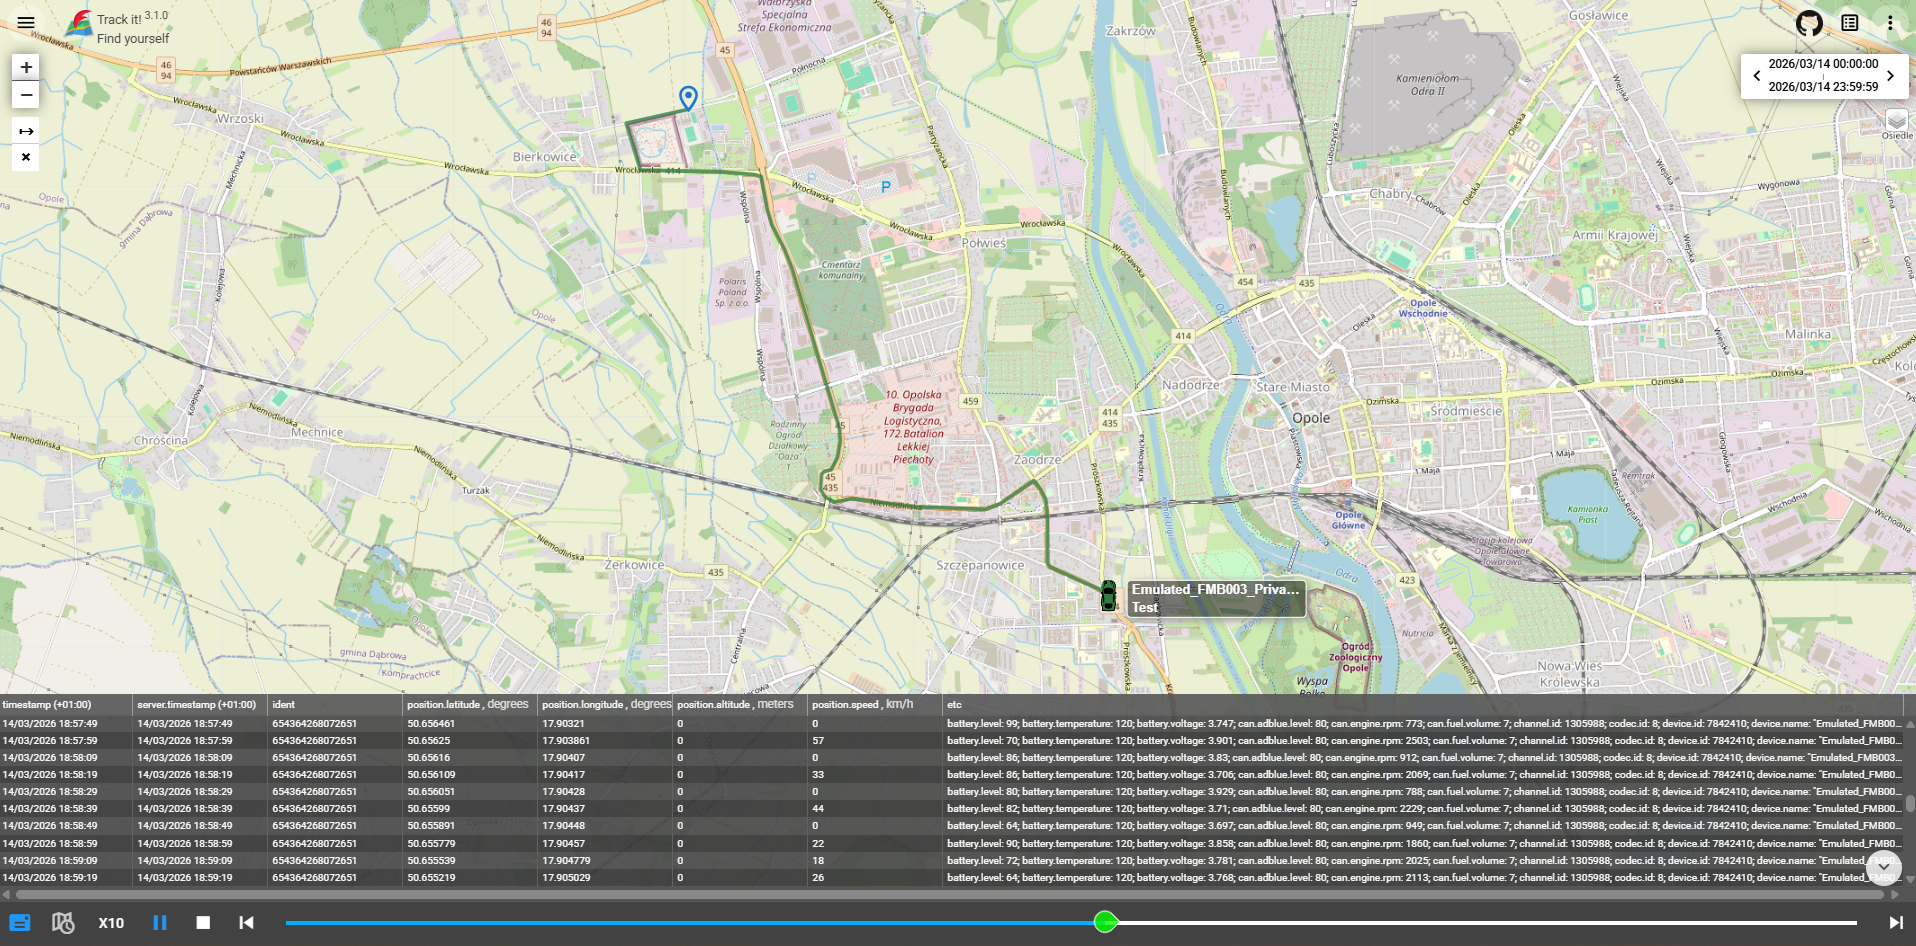Viewport: 1916px width, 946px height.
Task: Open the data list panel icon
Action: click(1848, 22)
